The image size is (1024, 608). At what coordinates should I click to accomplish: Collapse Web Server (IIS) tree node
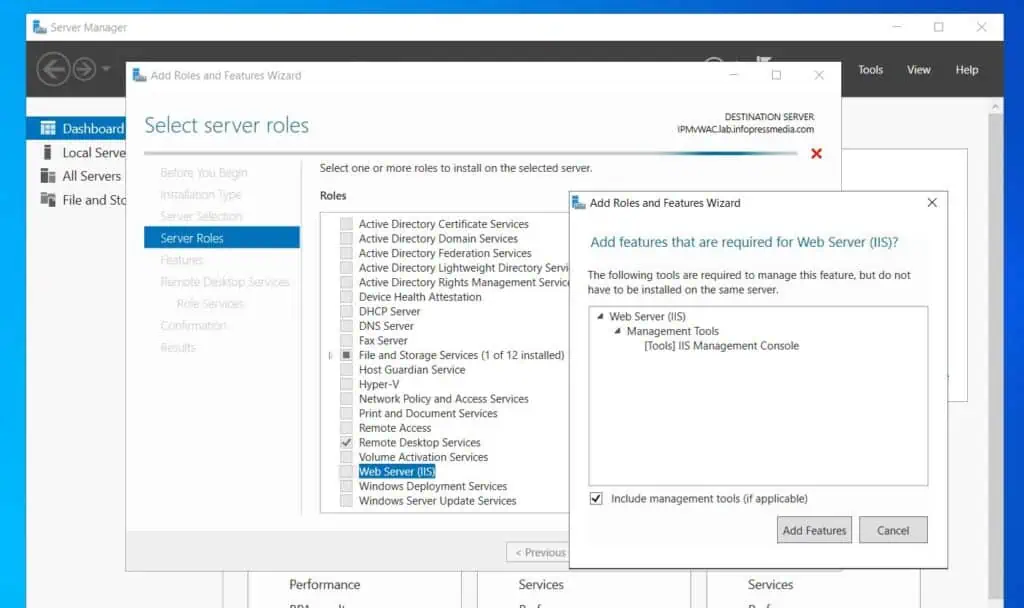600,316
